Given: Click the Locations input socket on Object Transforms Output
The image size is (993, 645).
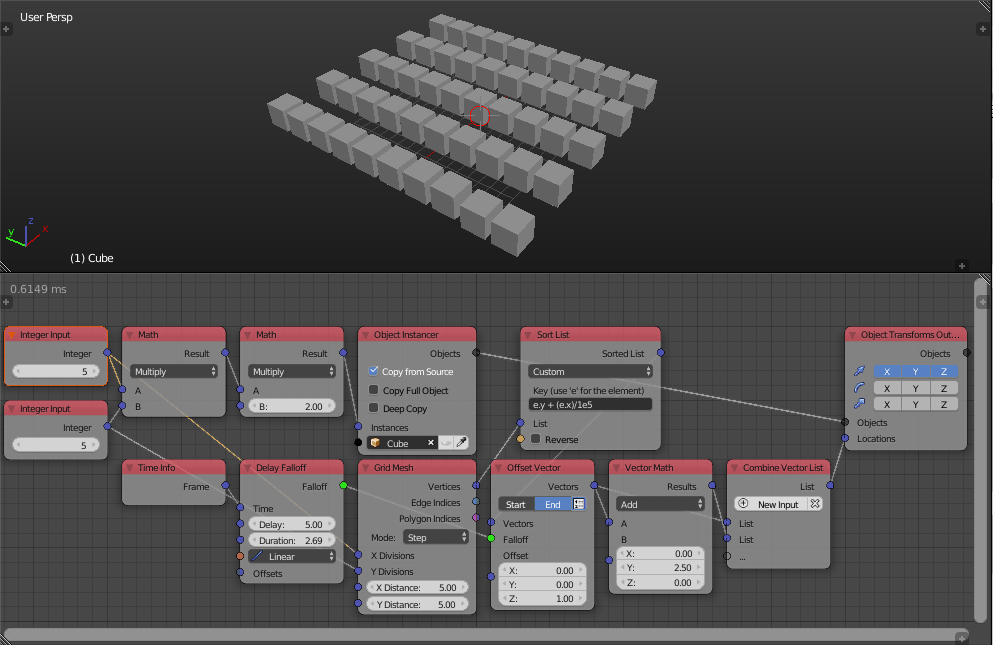Looking at the screenshot, I should click(x=845, y=438).
